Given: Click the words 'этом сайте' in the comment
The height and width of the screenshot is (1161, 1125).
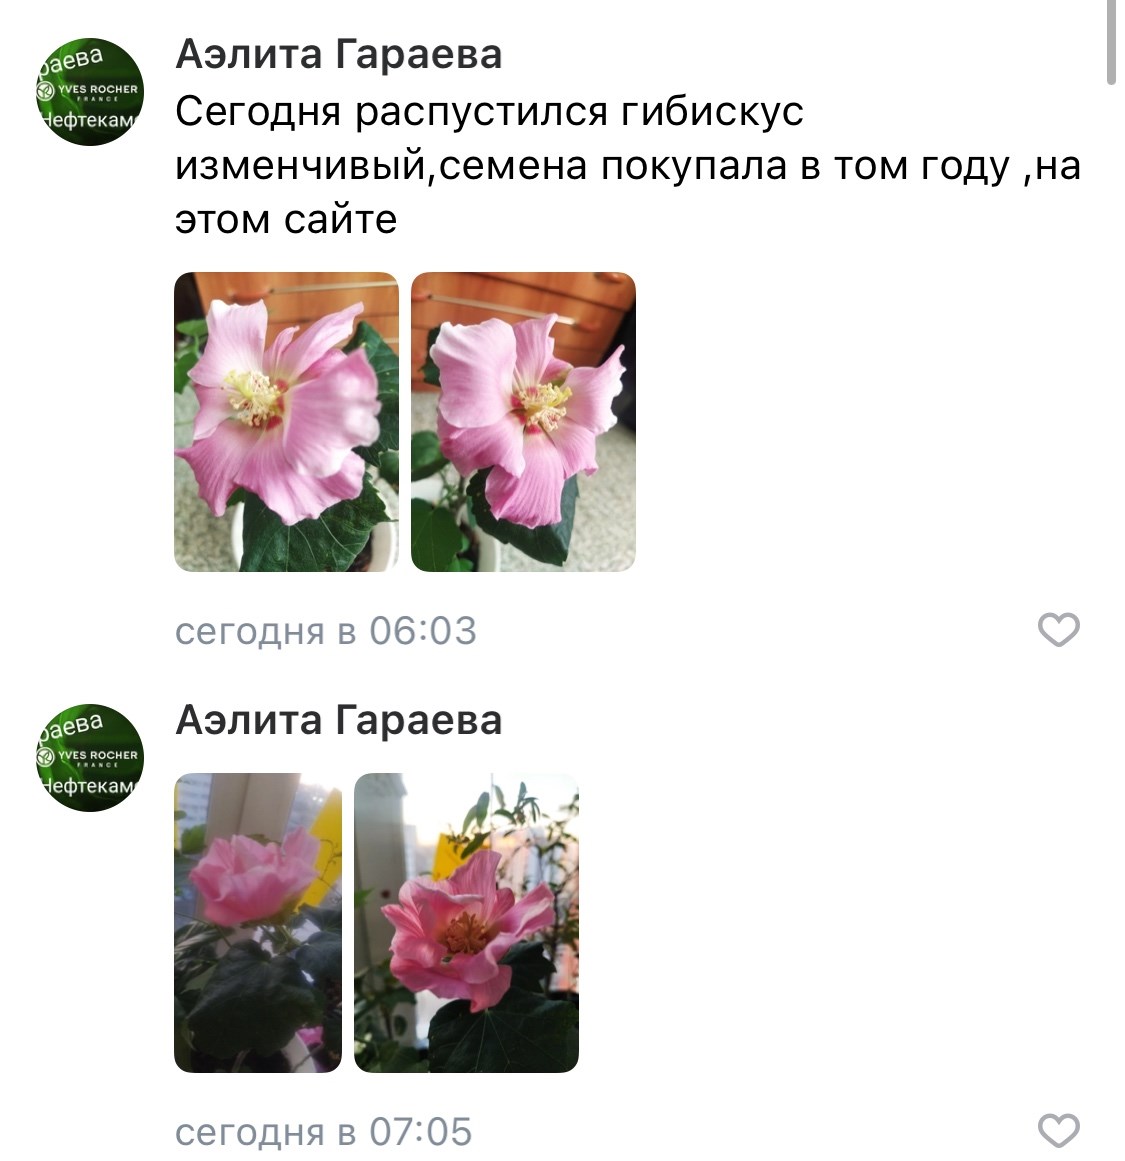Looking at the screenshot, I should pos(286,219).
